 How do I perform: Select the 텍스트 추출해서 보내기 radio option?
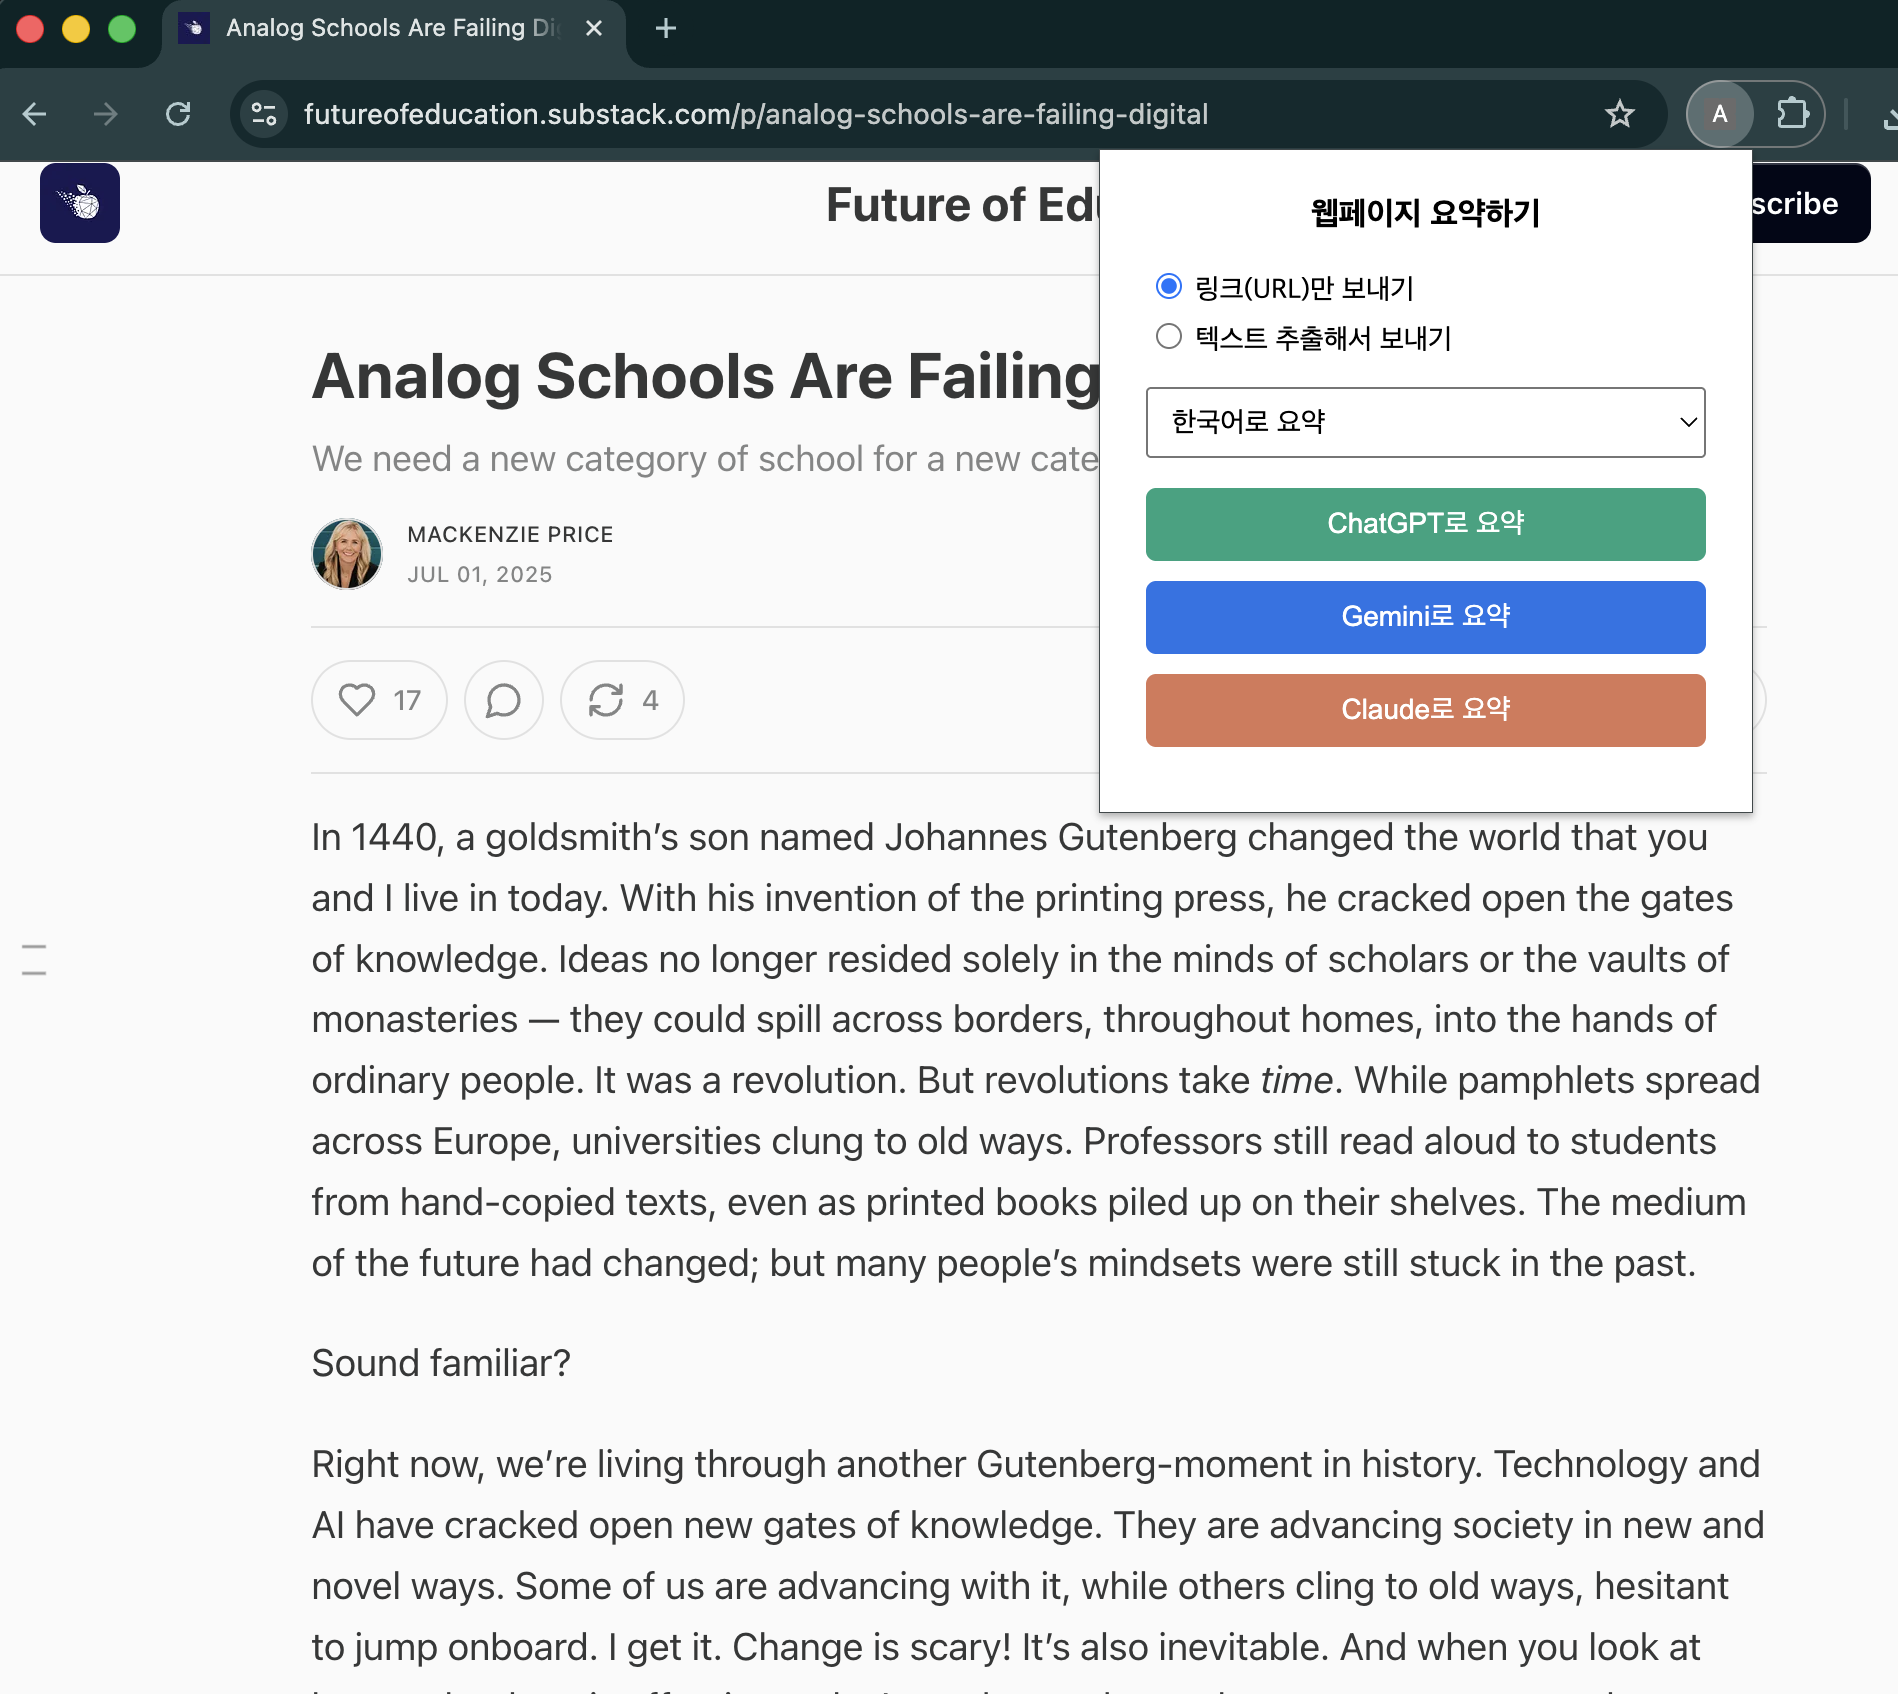click(x=1168, y=337)
